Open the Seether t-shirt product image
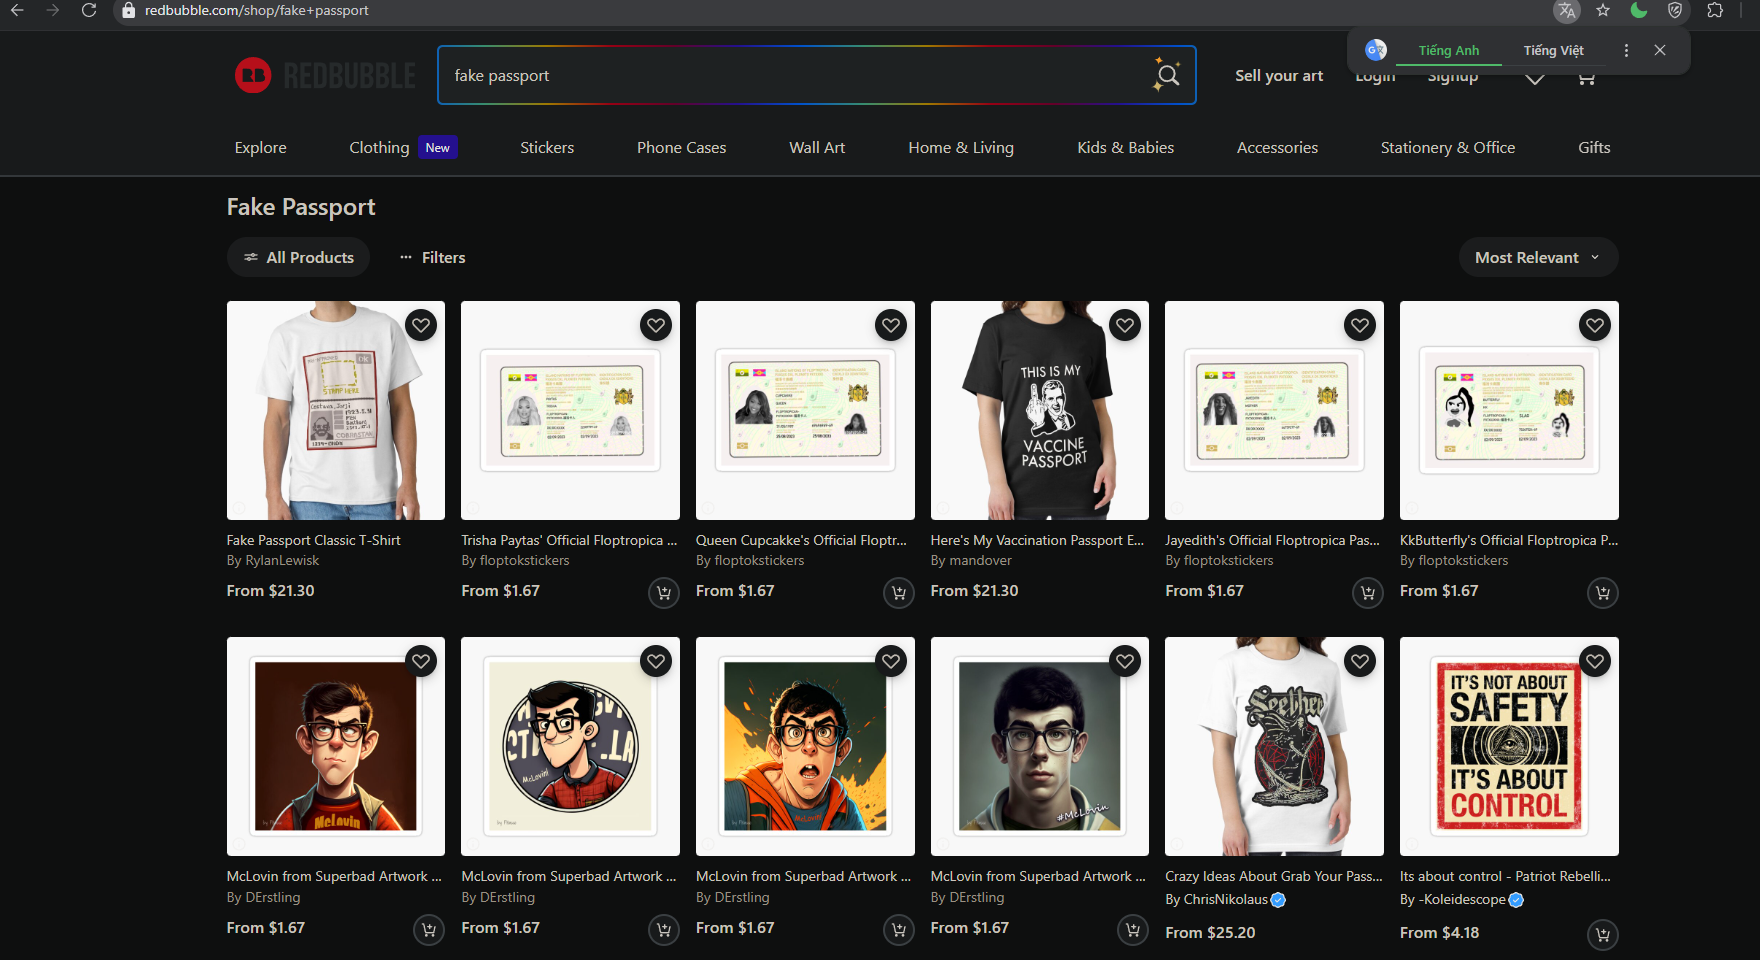 coord(1274,746)
